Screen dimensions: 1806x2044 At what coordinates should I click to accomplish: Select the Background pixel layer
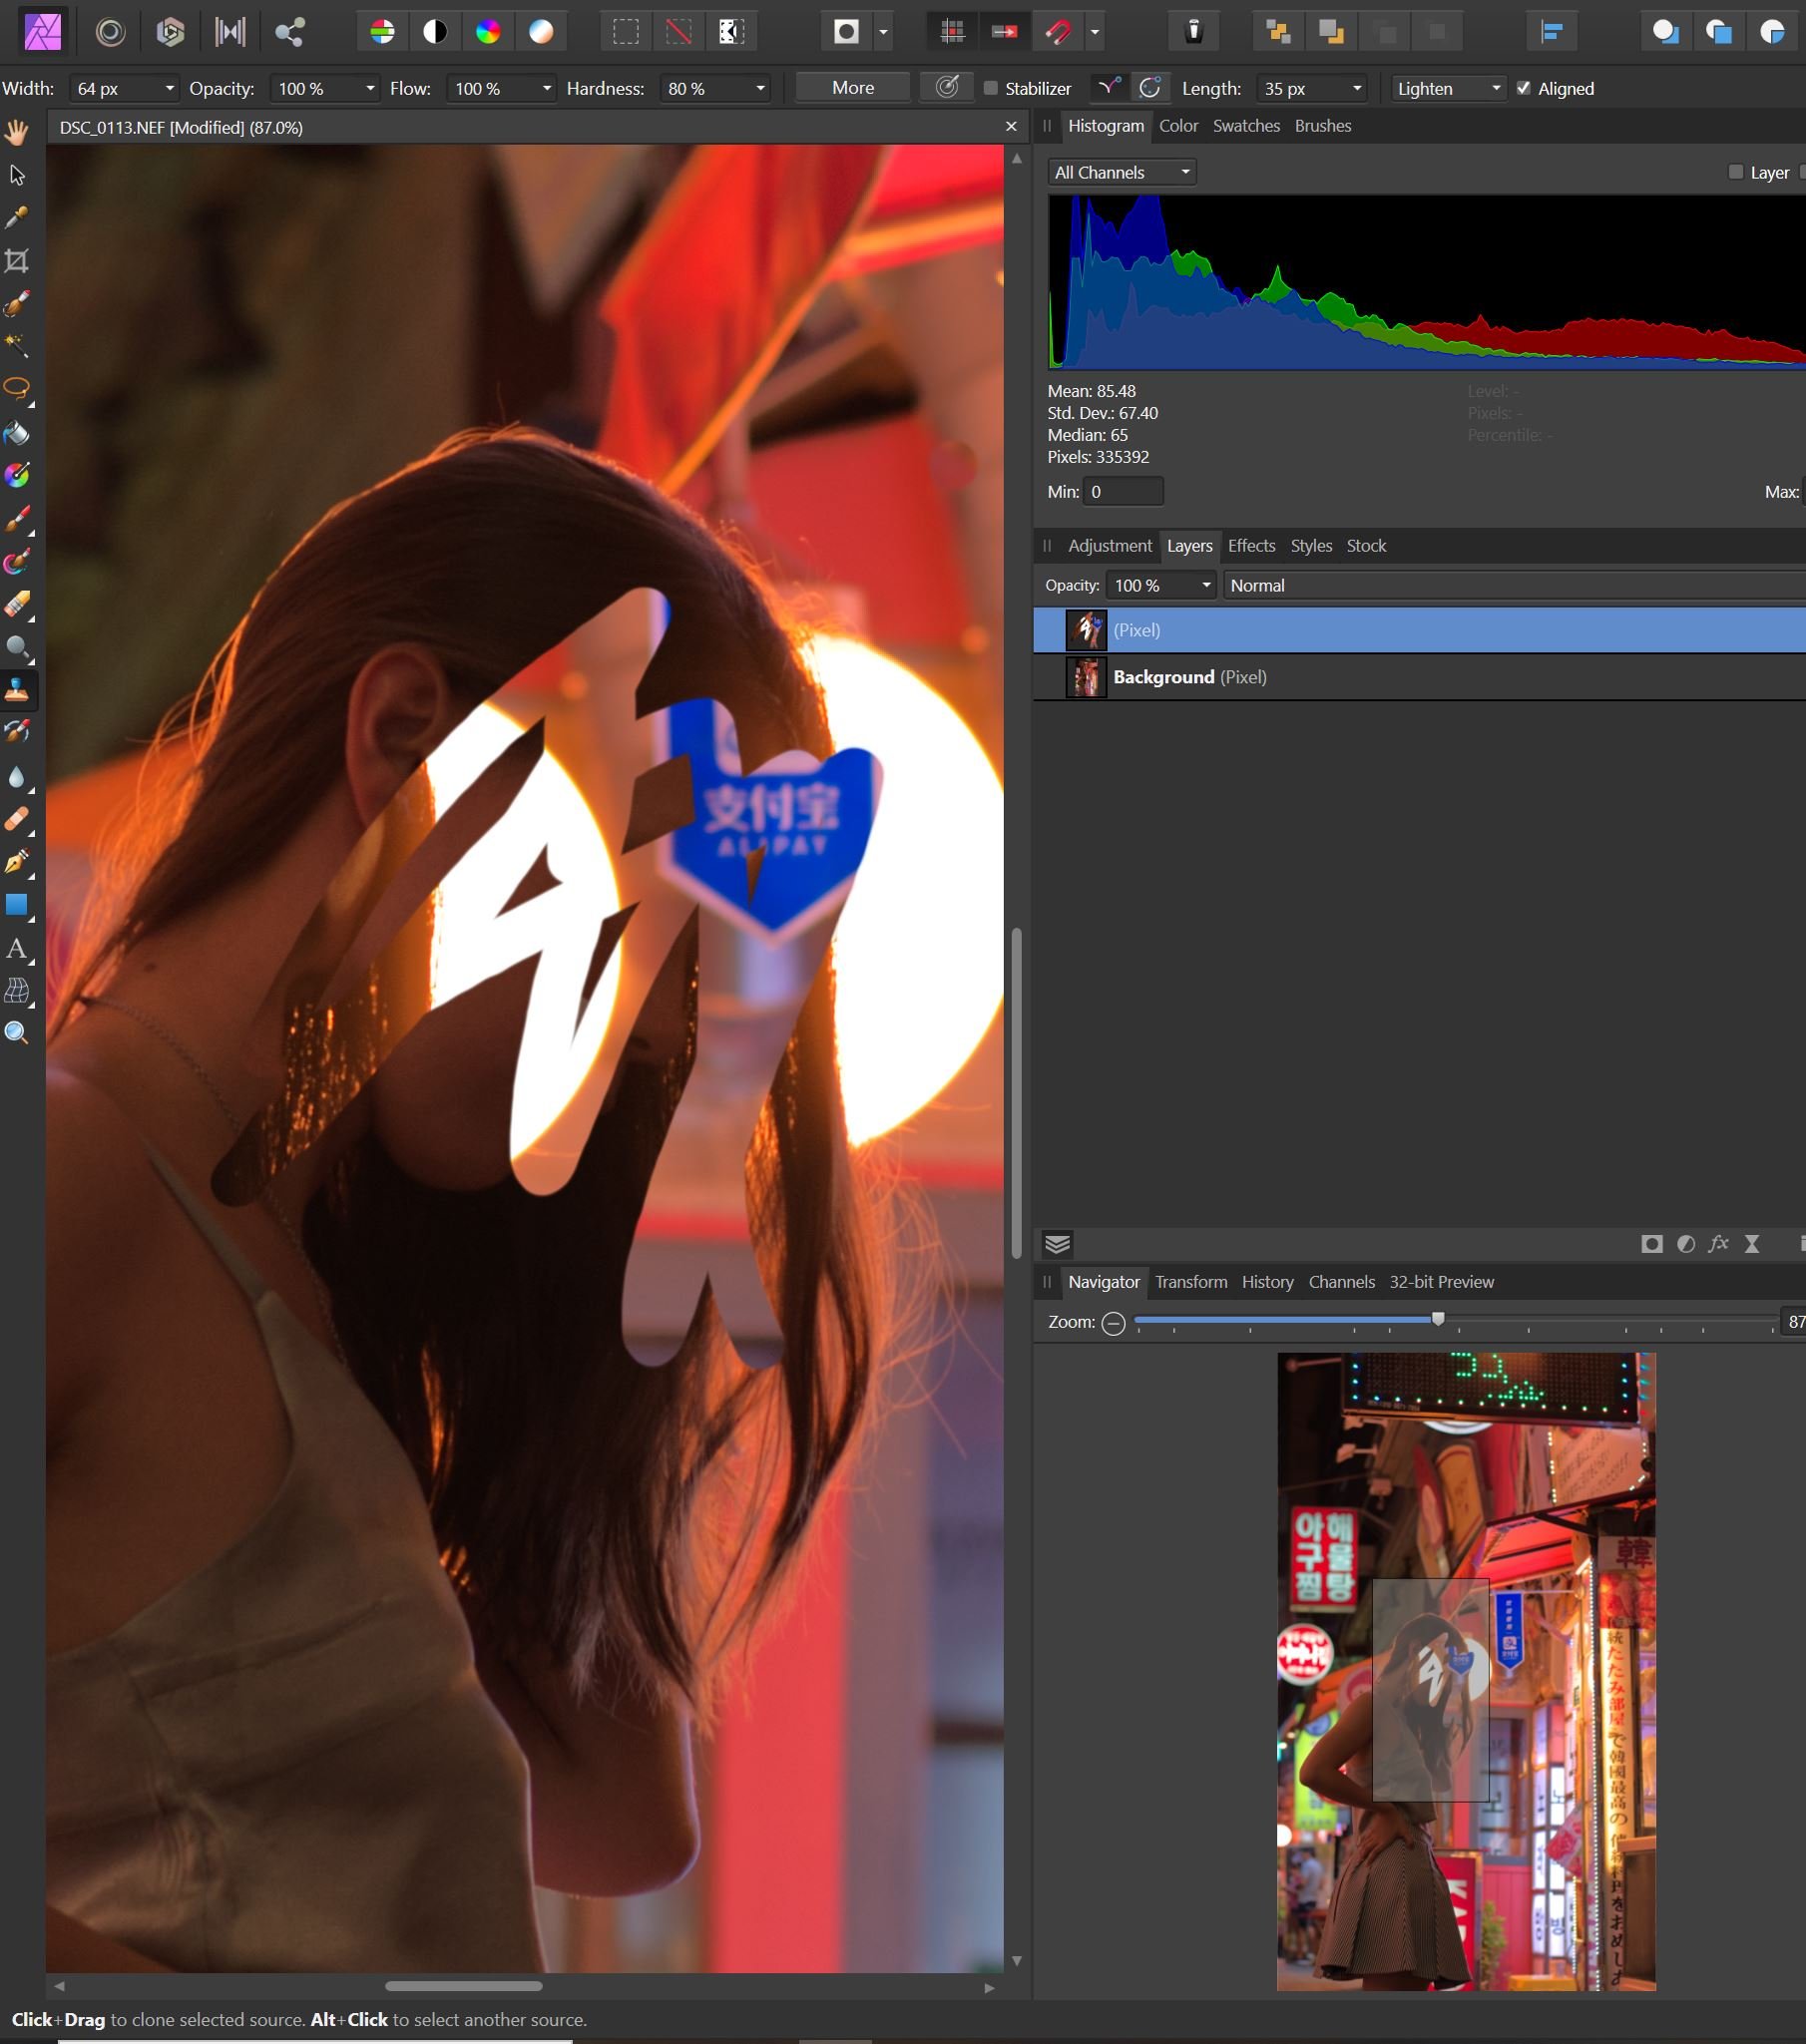[x=1419, y=677]
